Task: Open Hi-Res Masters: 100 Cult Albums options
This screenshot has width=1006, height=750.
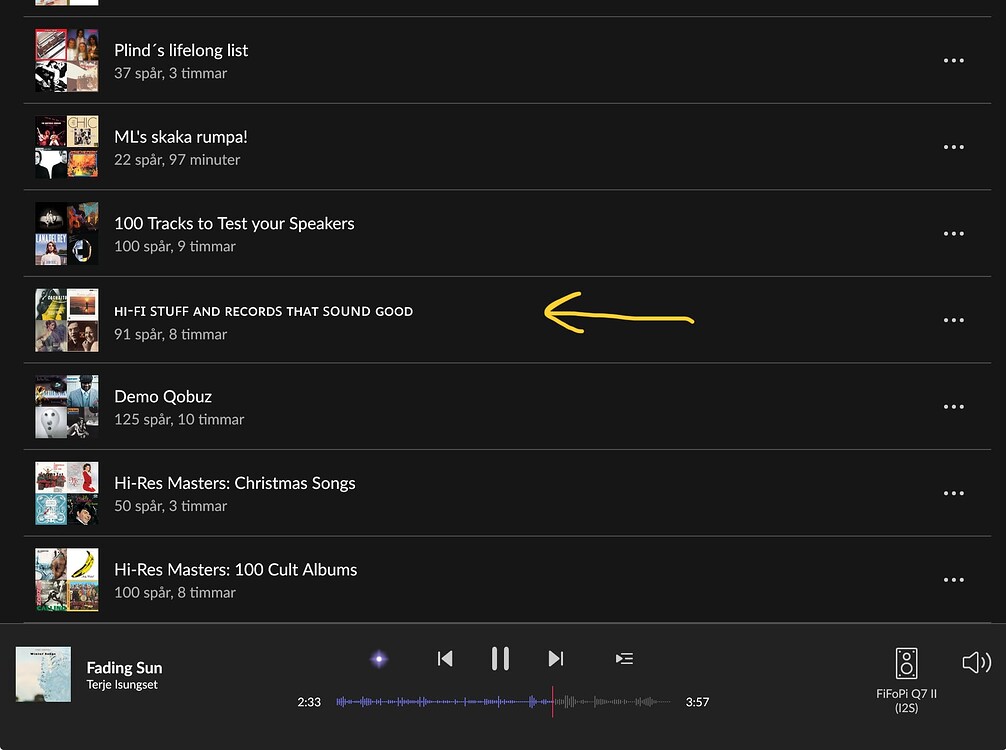Action: [953, 580]
